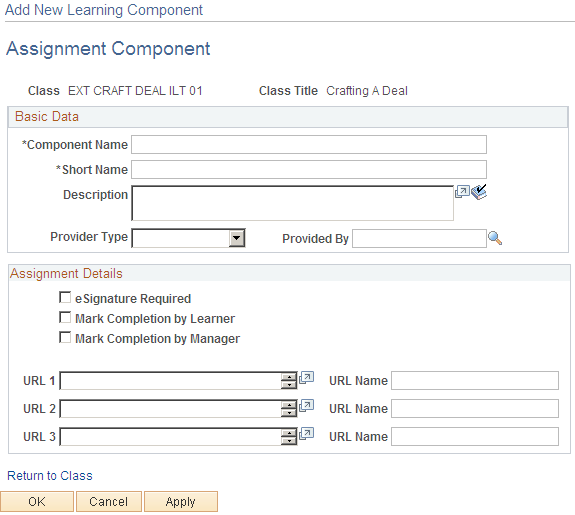This screenshot has width=575, height=515.
Task: Click the Add New Learning Component heading
Action: [x=104, y=10]
